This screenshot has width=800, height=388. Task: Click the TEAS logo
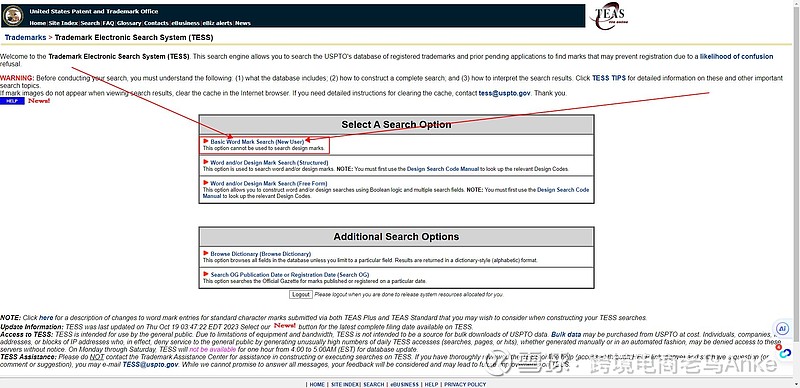(x=609, y=17)
